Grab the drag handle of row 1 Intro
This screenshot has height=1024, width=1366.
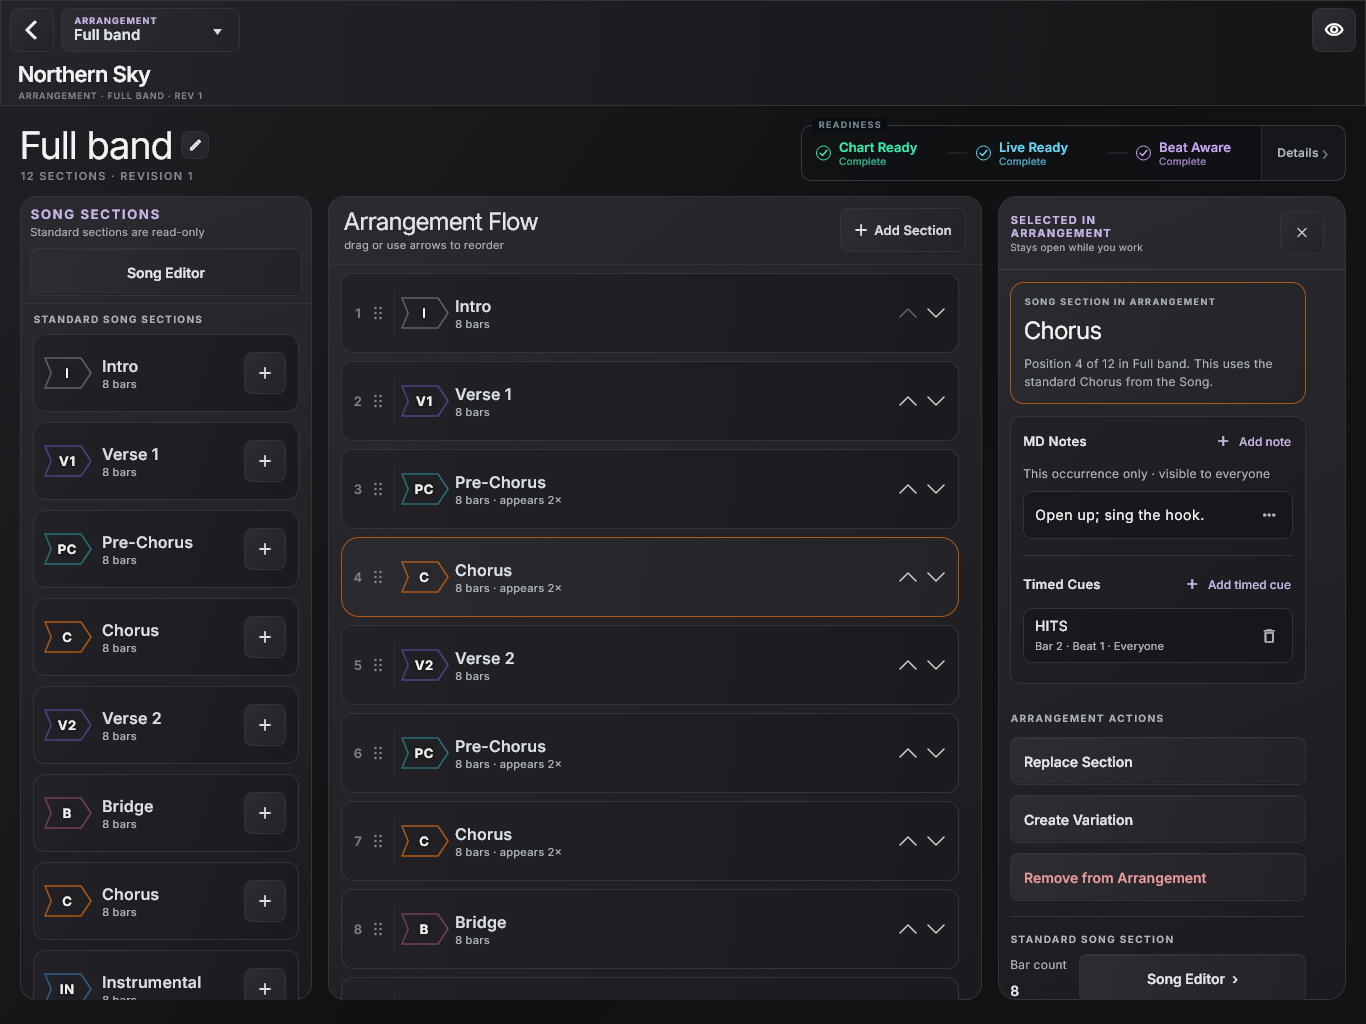(378, 313)
